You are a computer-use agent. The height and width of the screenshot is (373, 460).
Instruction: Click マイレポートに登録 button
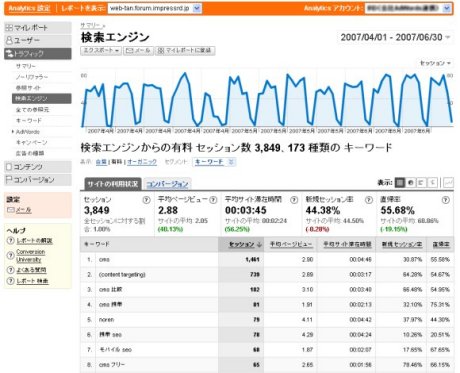tap(185, 50)
